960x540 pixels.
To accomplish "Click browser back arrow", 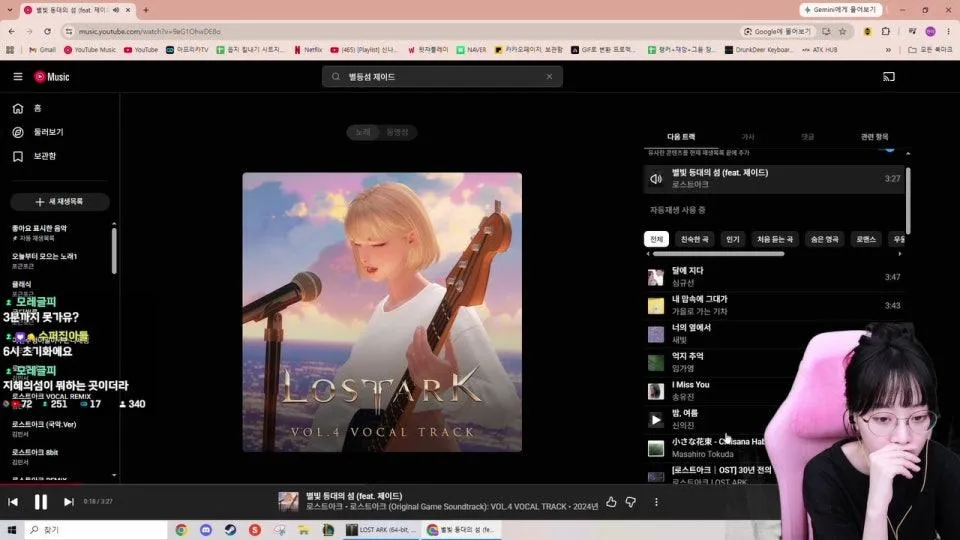I will pos(12,31).
